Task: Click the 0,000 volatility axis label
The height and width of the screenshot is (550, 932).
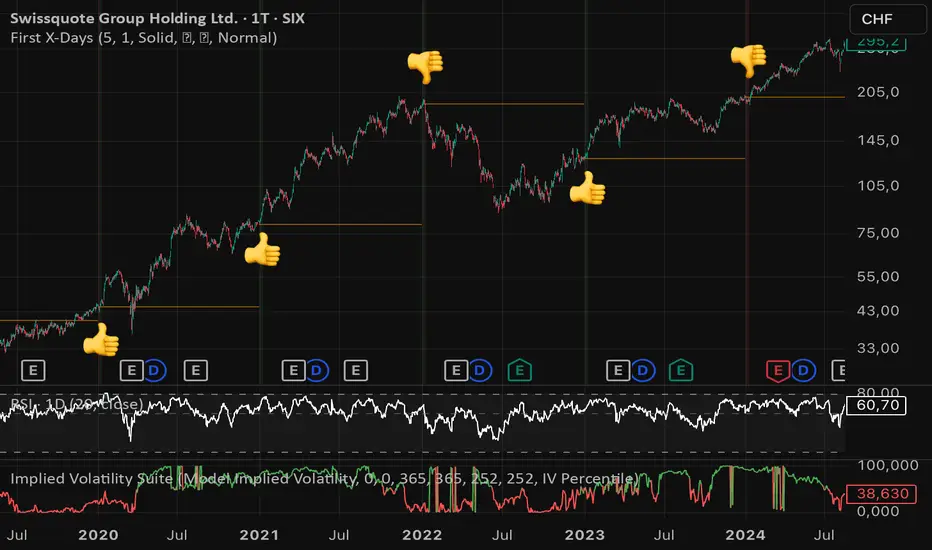Action: click(878, 511)
